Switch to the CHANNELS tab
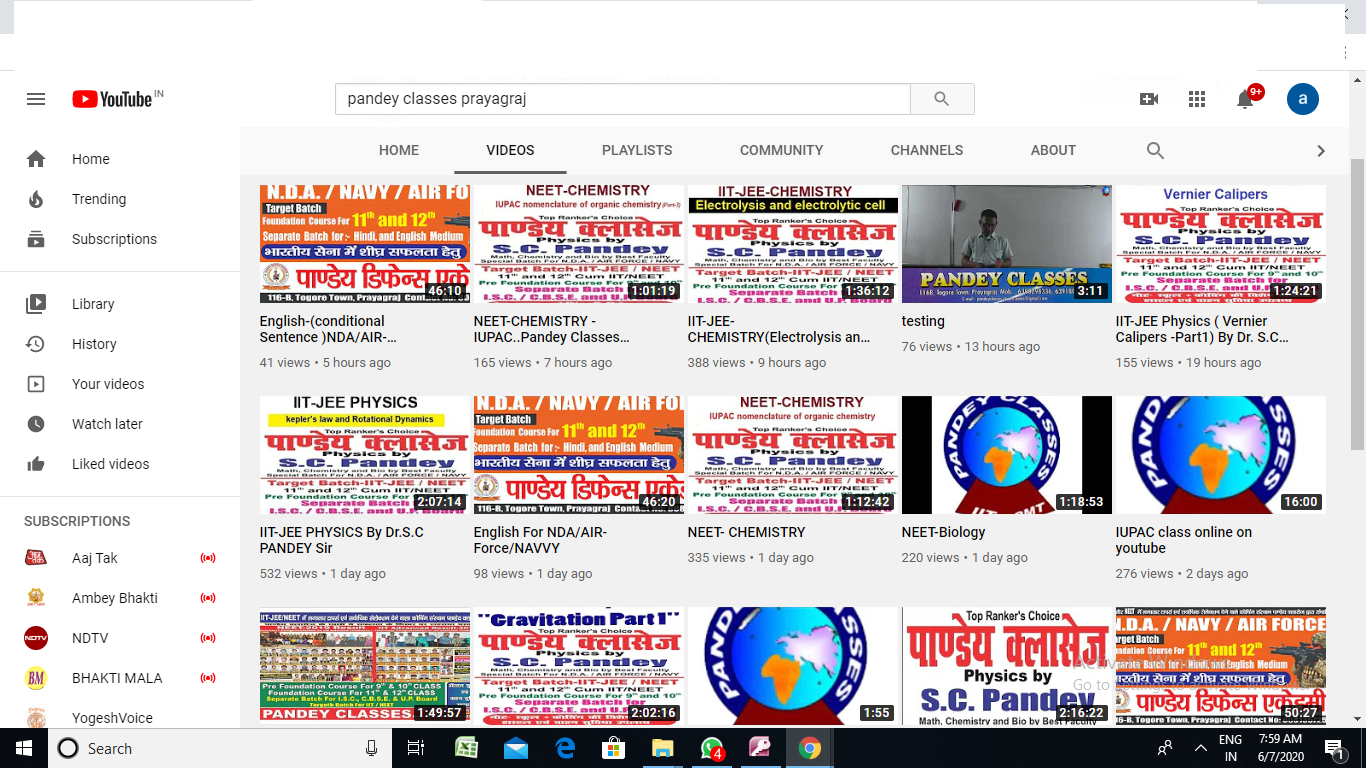The width and height of the screenshot is (1366, 768). pyautogui.click(x=927, y=150)
